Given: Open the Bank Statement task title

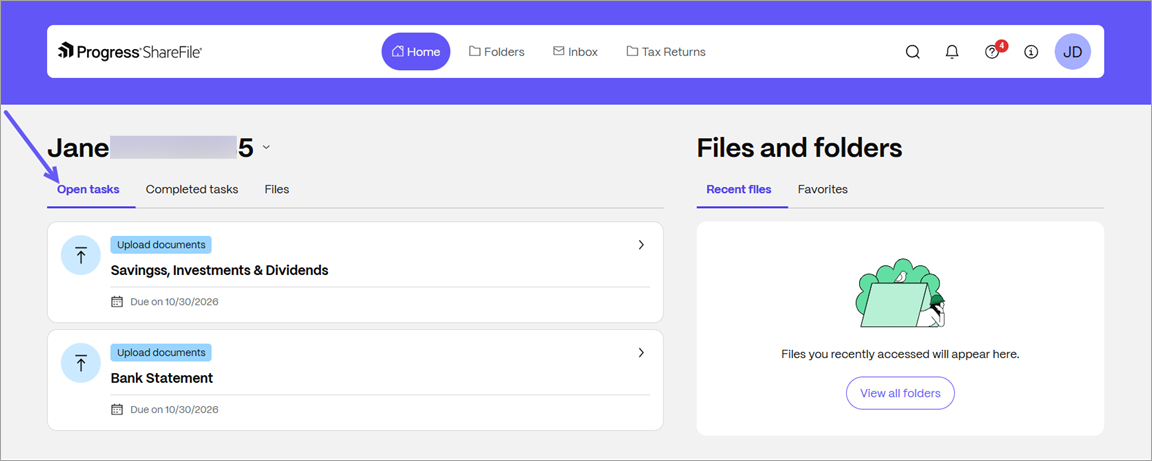Looking at the screenshot, I should (162, 379).
